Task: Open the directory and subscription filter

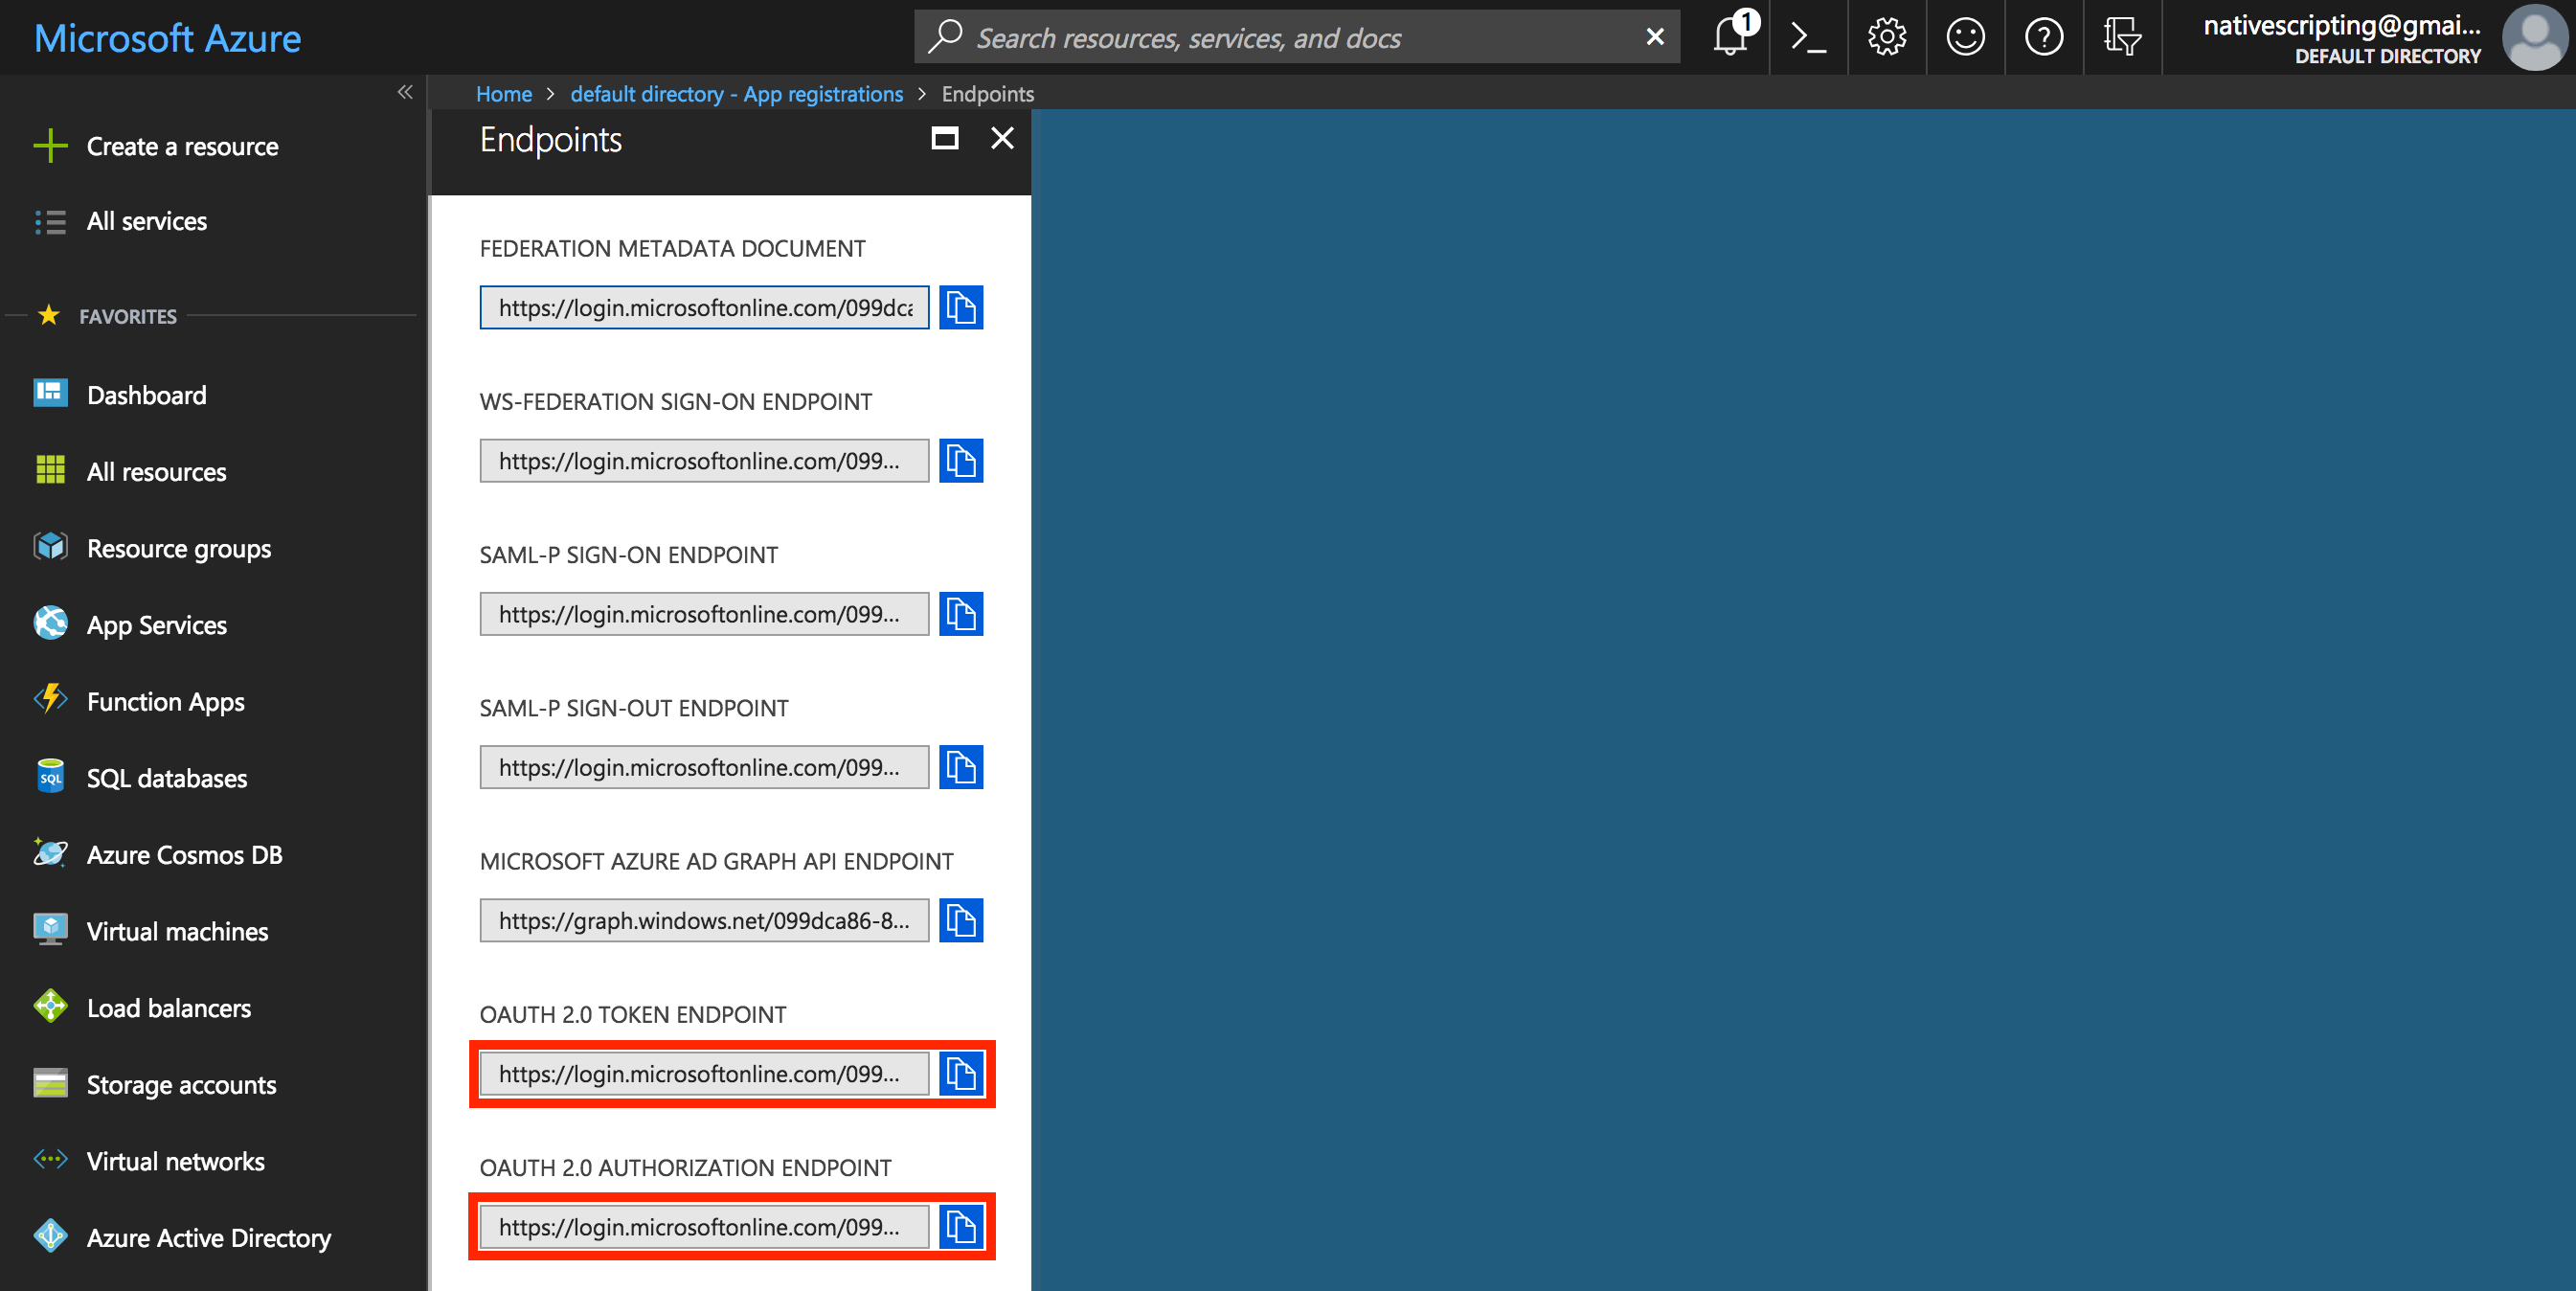Action: tap(2122, 38)
